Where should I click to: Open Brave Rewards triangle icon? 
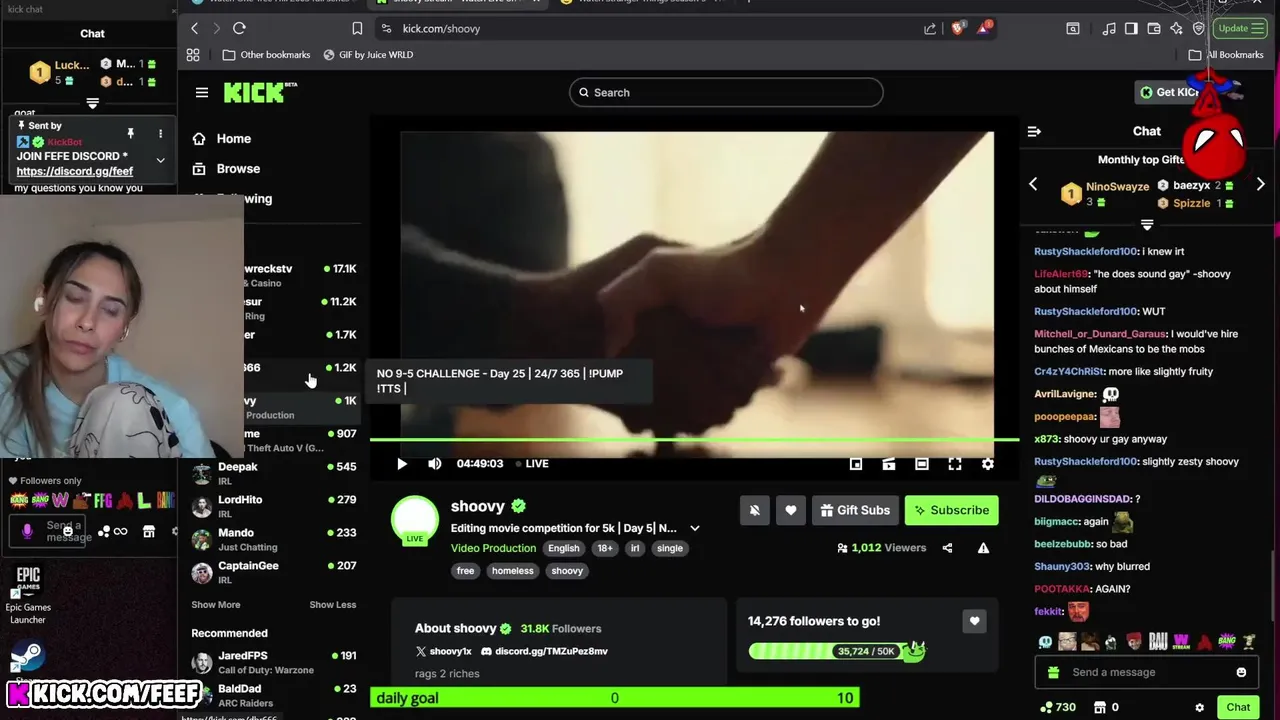tap(984, 28)
